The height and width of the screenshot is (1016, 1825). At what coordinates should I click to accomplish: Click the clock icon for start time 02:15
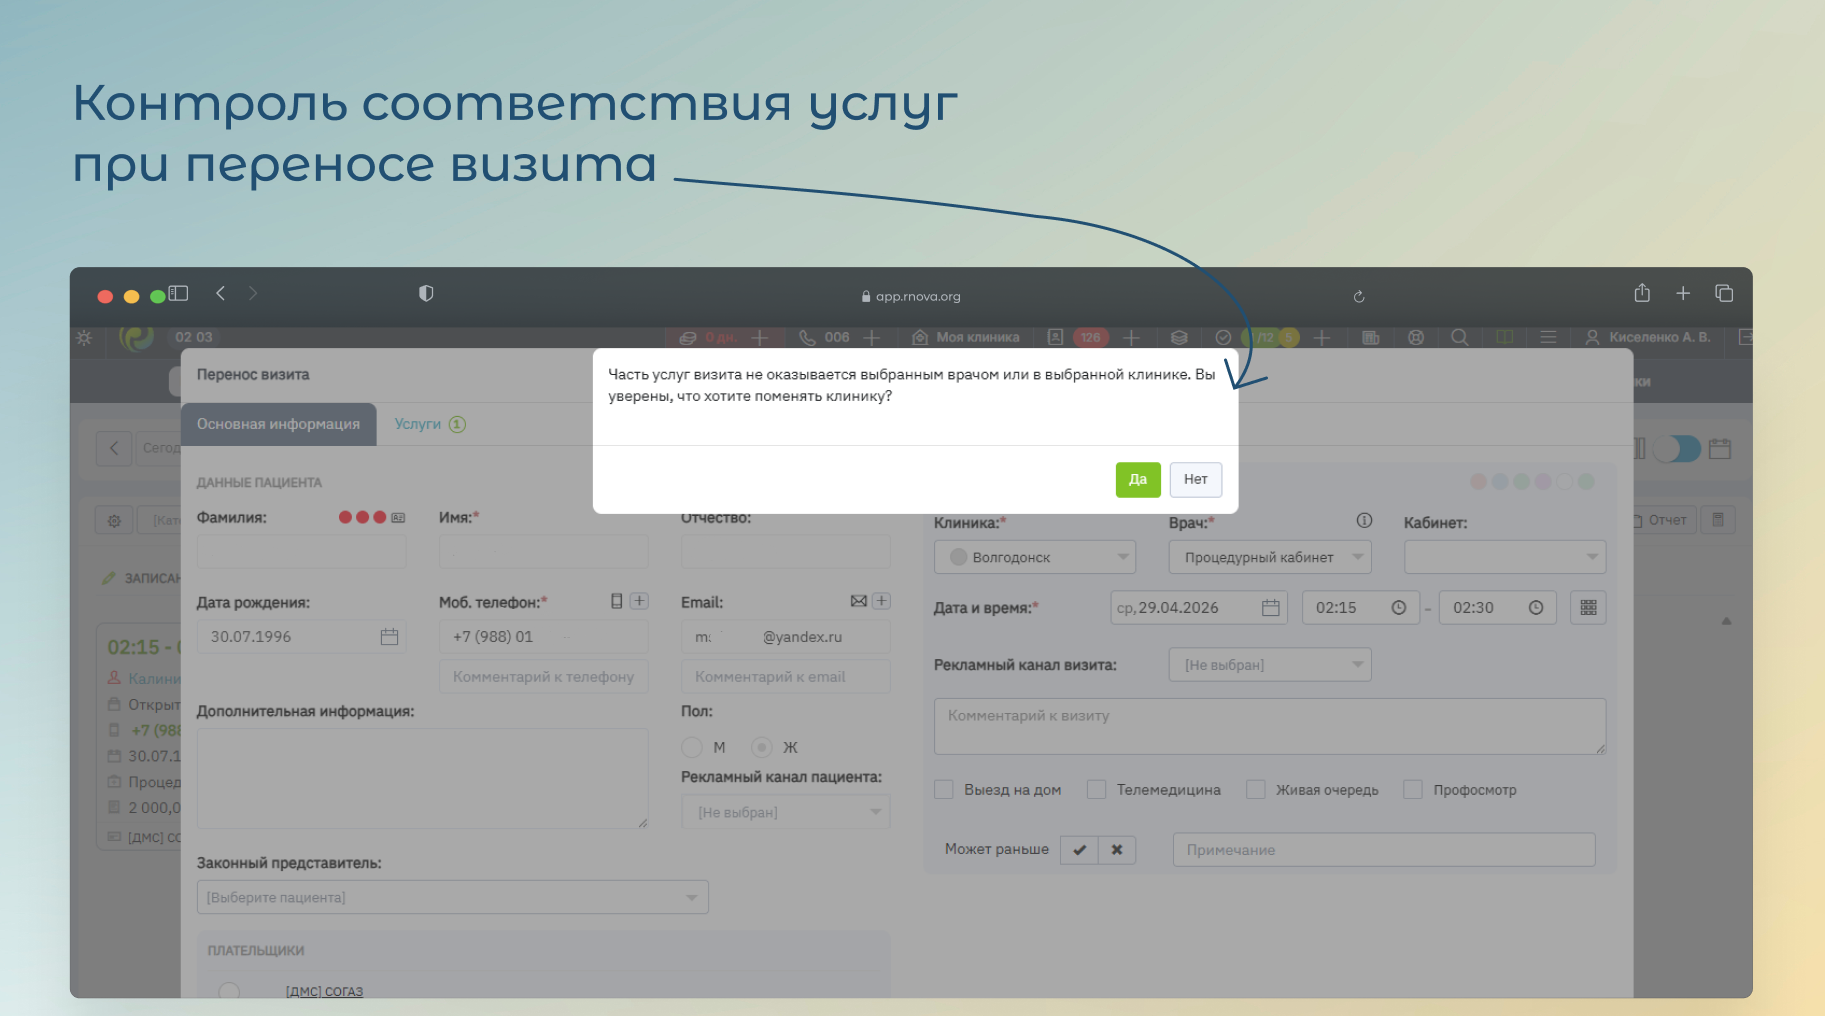[1398, 608]
